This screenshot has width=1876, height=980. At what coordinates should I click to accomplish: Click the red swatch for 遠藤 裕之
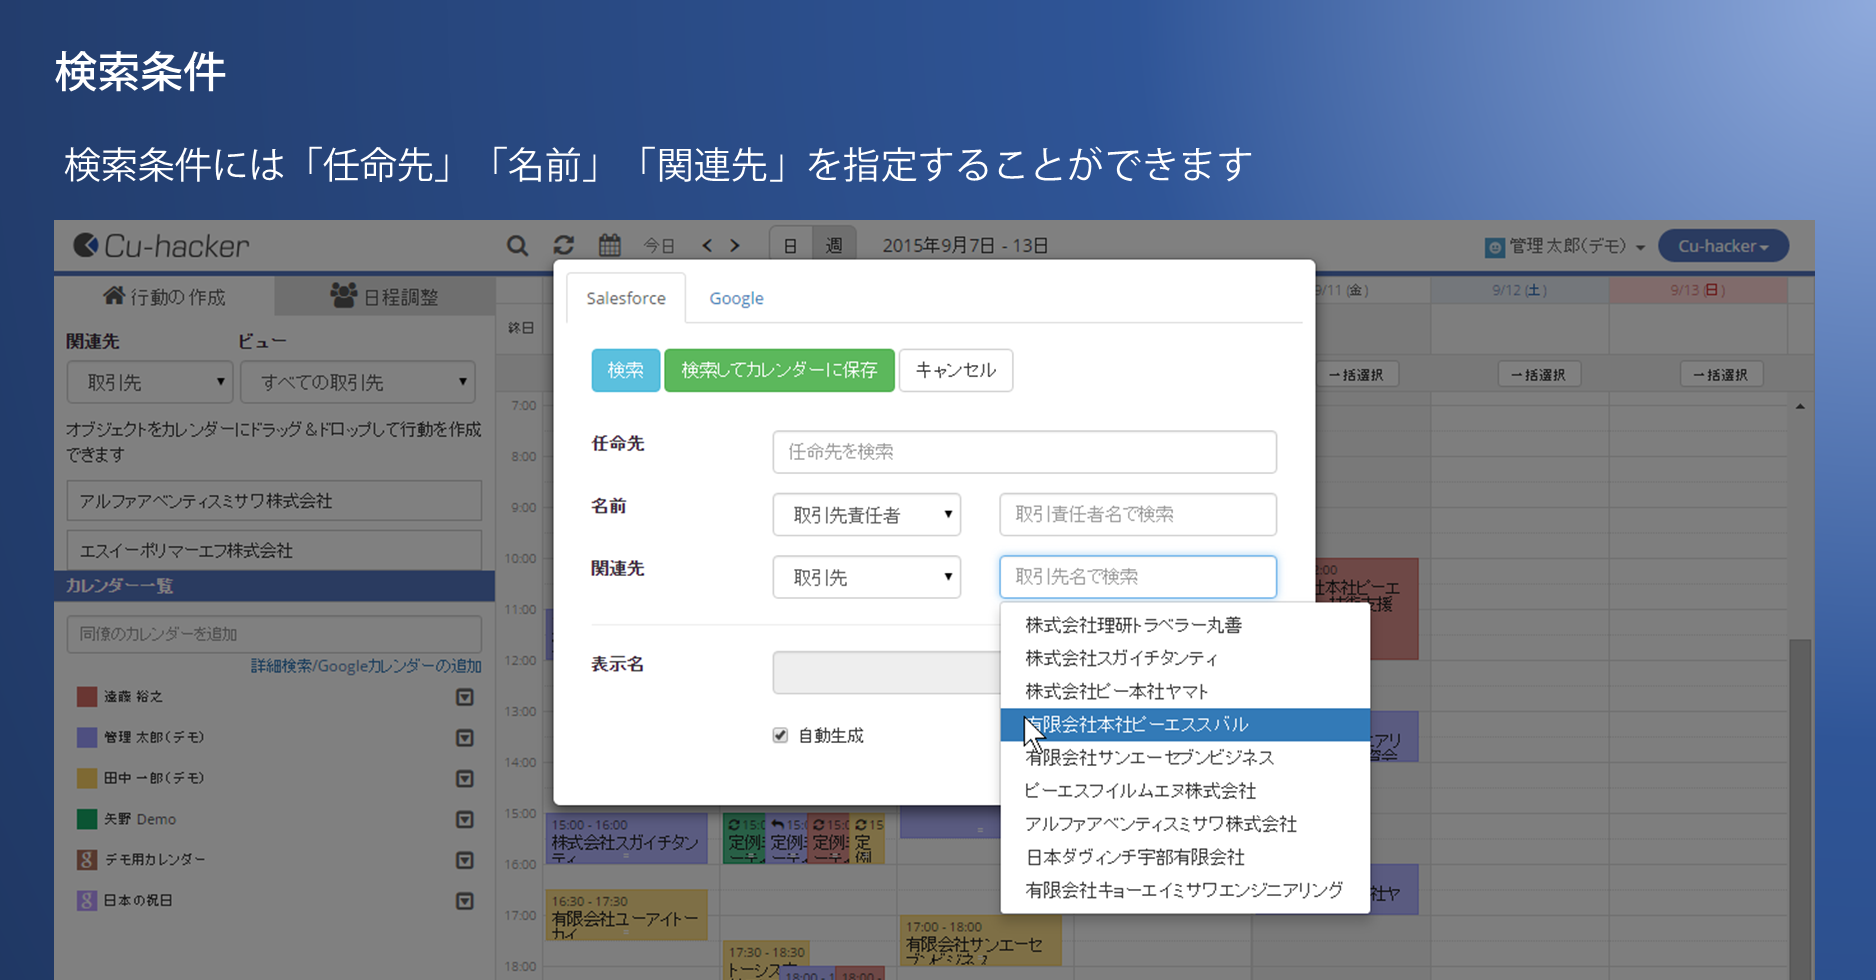[87, 697]
